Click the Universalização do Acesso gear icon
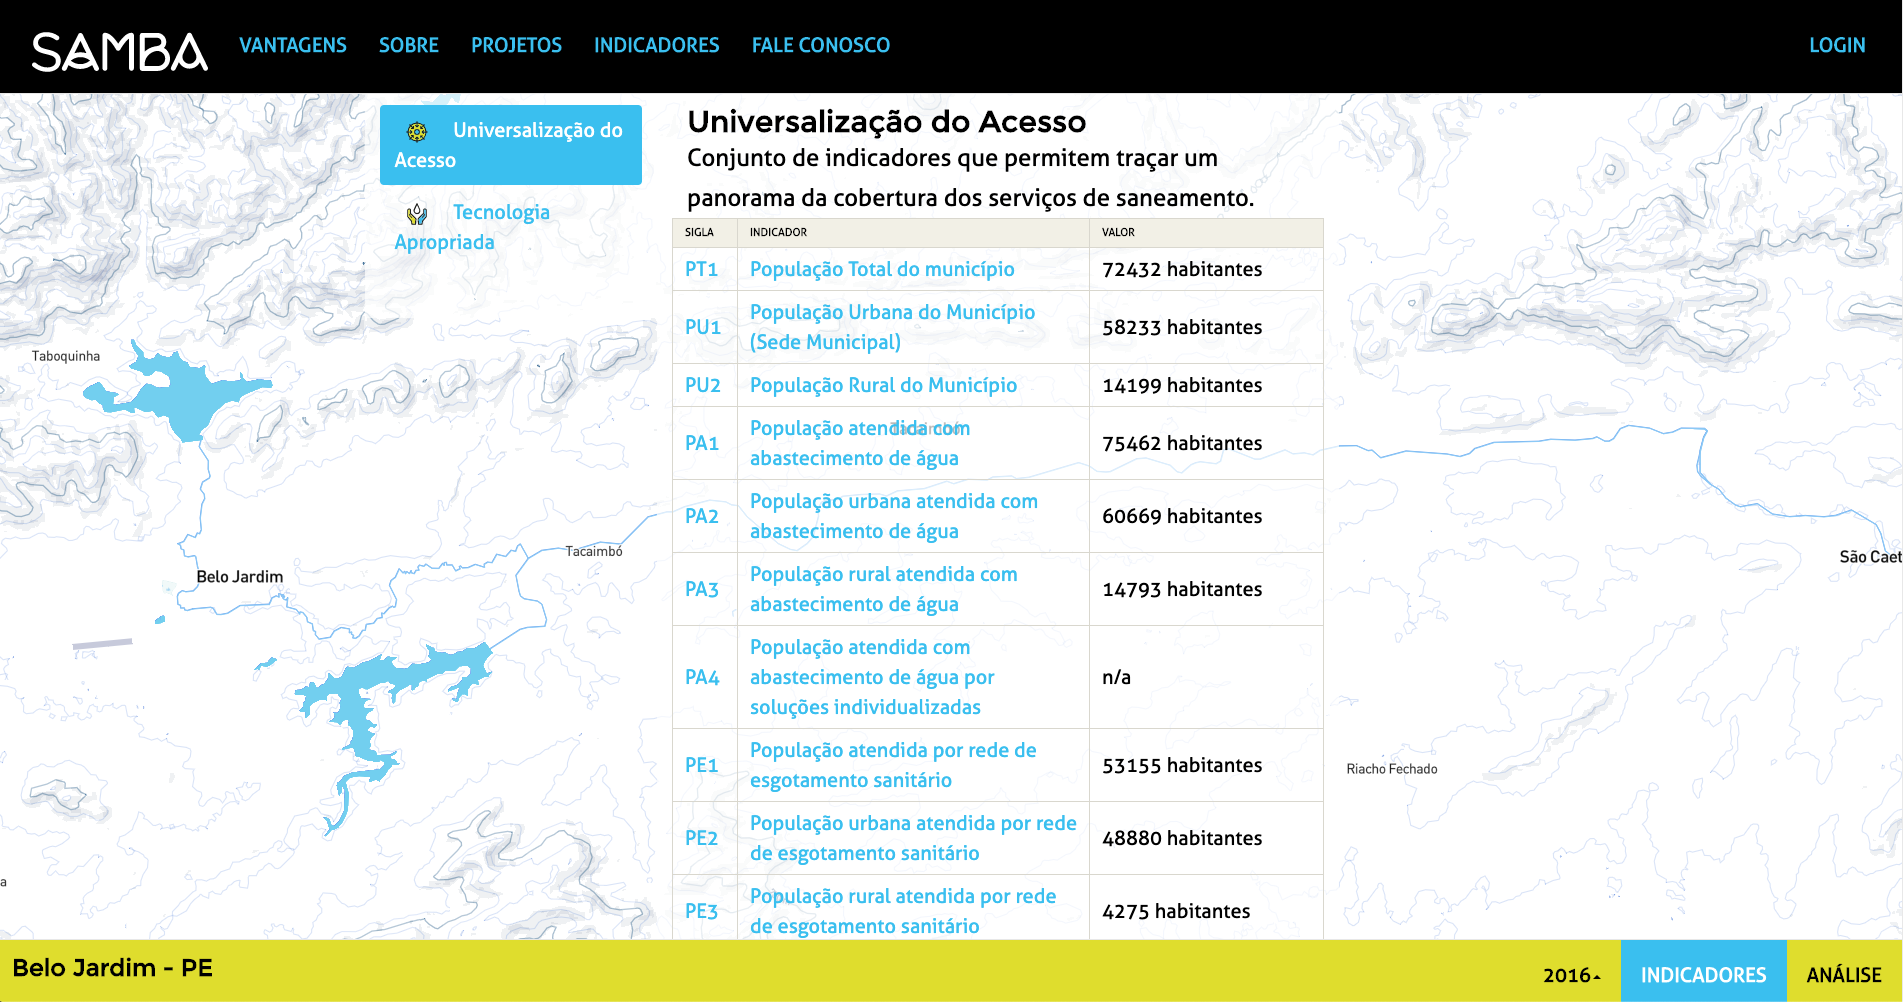The height and width of the screenshot is (1002, 1903). coord(417,131)
